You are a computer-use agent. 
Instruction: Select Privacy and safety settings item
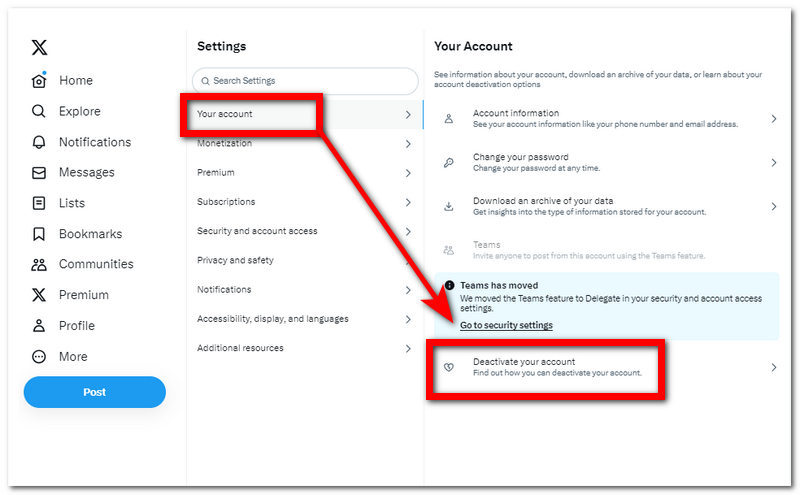coord(235,260)
